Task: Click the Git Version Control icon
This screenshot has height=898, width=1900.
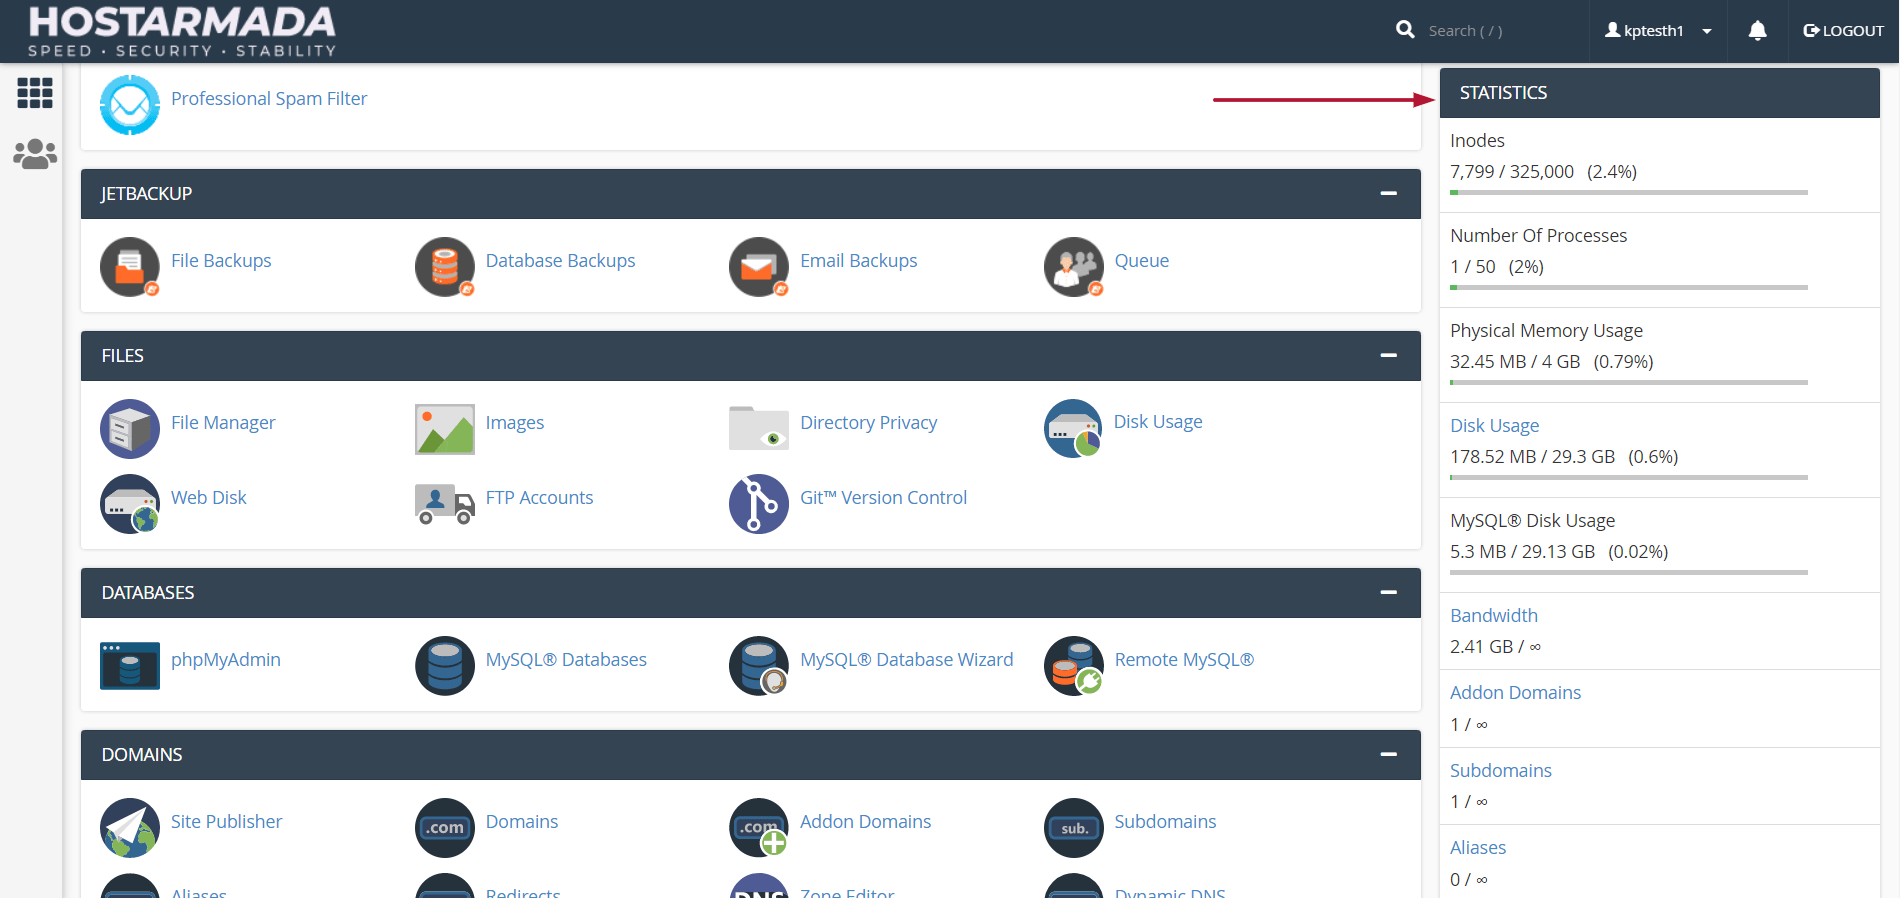Action: pyautogui.click(x=759, y=503)
